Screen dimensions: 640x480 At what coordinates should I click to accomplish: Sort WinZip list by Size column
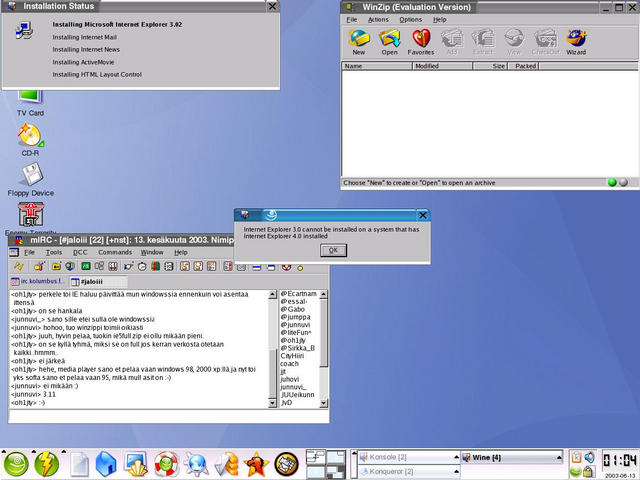click(x=490, y=66)
